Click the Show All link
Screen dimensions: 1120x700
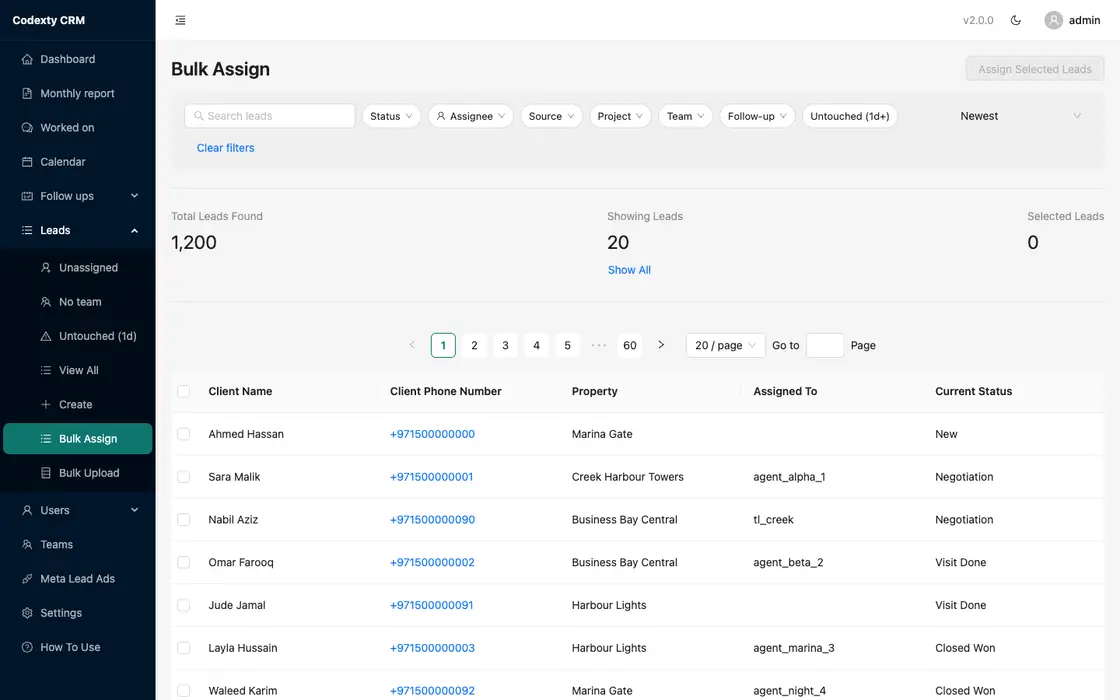pyautogui.click(x=629, y=270)
